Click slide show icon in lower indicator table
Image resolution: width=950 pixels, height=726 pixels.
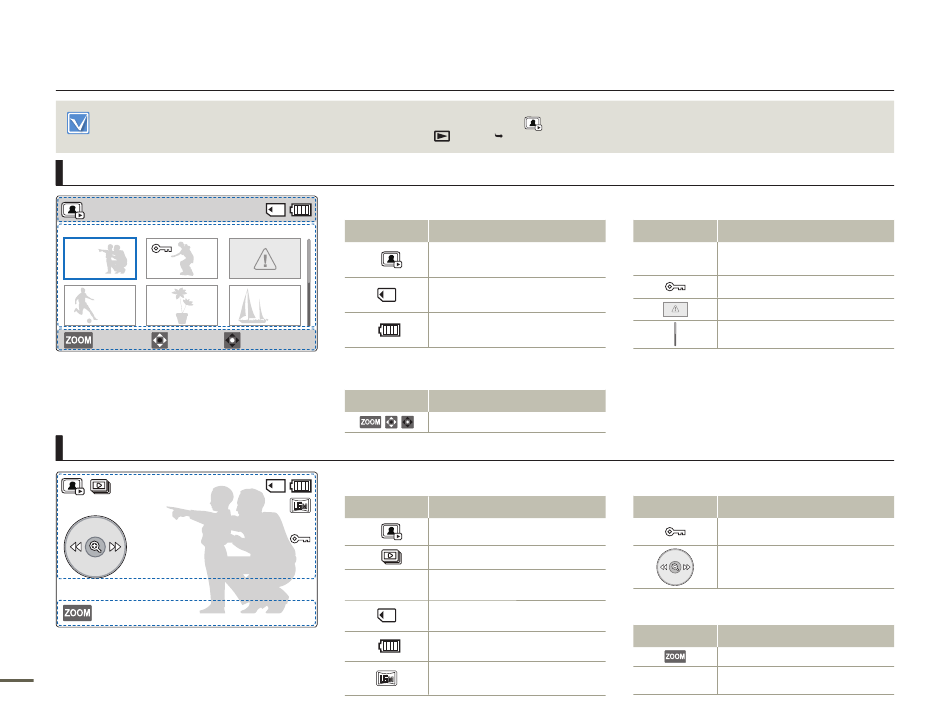[391, 556]
